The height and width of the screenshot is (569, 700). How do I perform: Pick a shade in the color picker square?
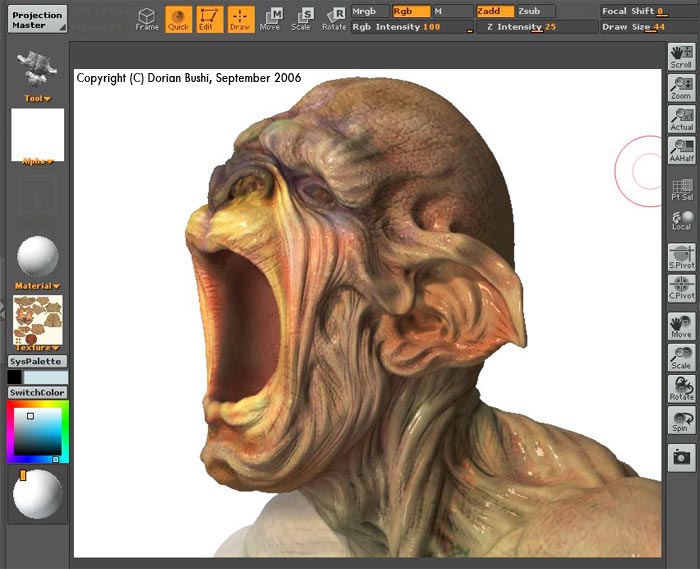(x=38, y=431)
